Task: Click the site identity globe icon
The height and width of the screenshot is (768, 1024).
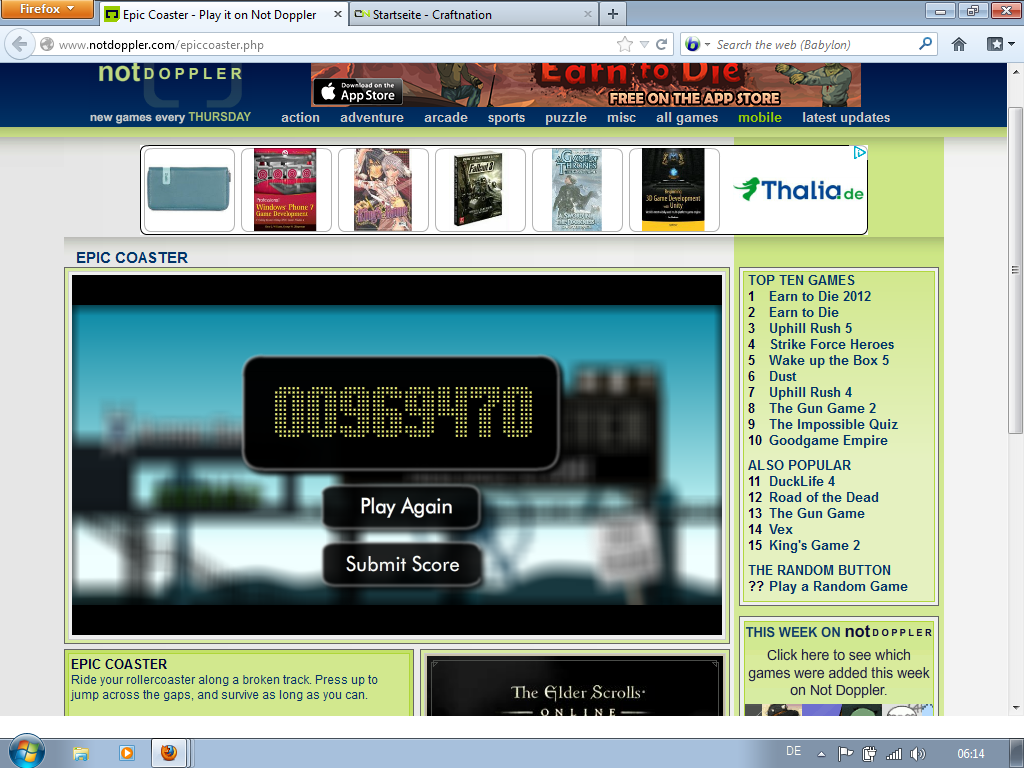Action: [47, 44]
